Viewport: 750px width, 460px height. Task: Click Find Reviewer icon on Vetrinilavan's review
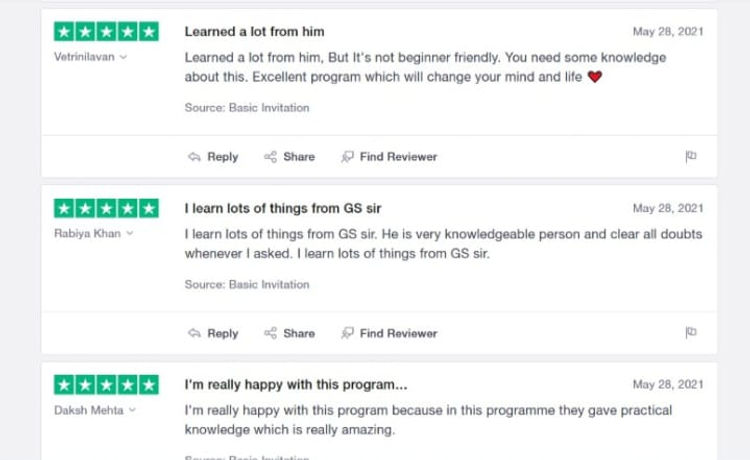pos(347,157)
